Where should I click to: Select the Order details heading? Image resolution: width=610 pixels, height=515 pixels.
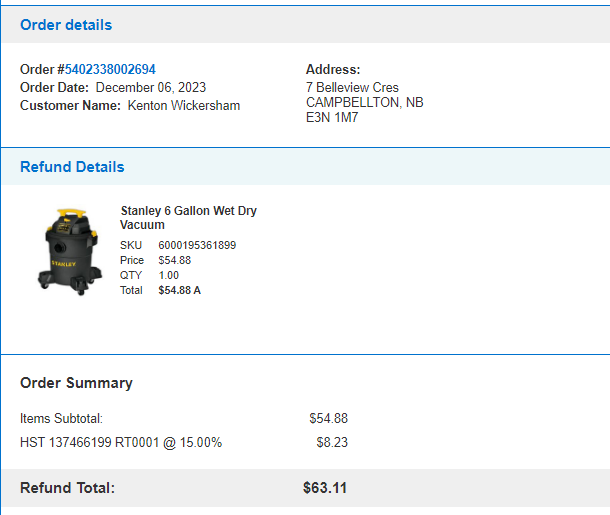pos(66,25)
